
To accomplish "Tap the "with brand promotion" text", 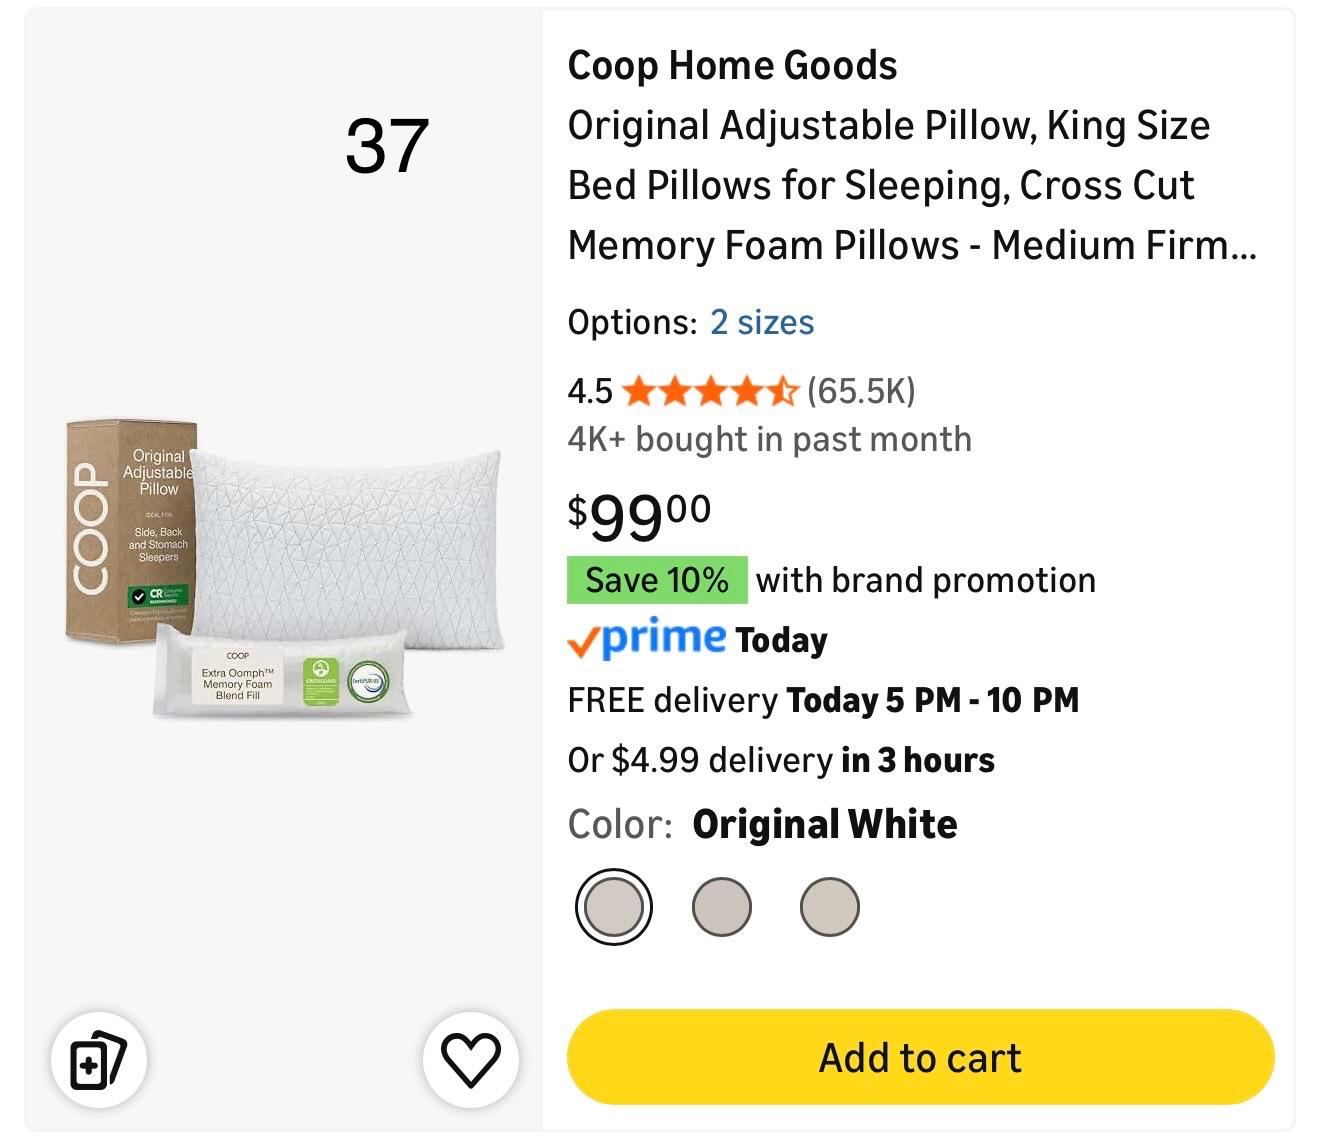I will click(x=925, y=580).
